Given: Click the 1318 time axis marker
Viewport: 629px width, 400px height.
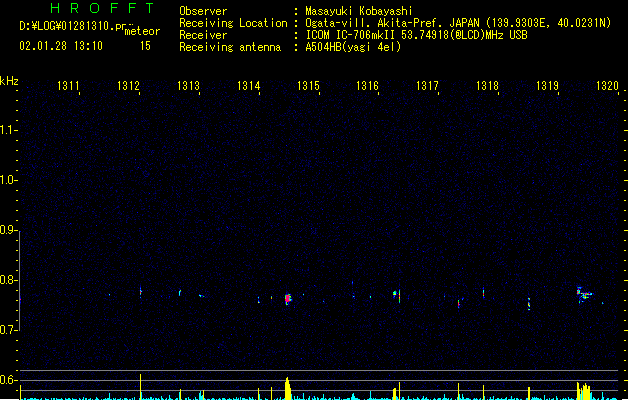Looking at the screenshot, I should 487,86.
